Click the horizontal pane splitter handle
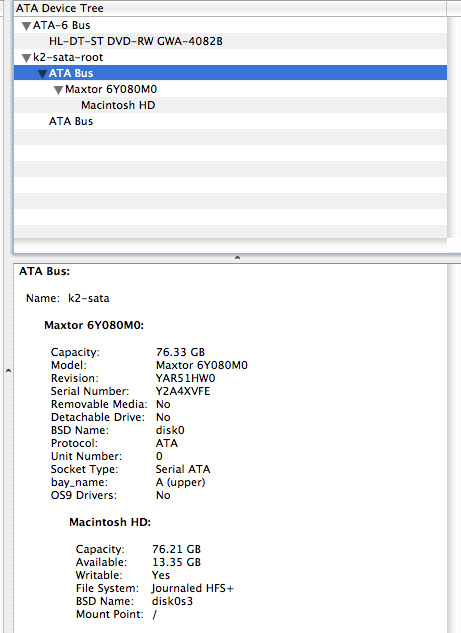461x633 pixels. [237, 258]
